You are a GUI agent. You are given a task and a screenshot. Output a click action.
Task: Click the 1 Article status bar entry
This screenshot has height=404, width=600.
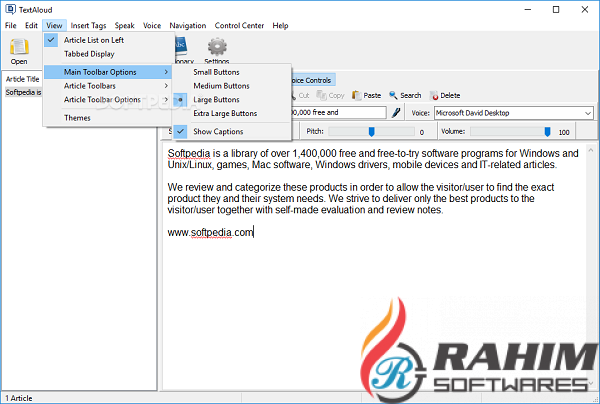[x=19, y=398]
